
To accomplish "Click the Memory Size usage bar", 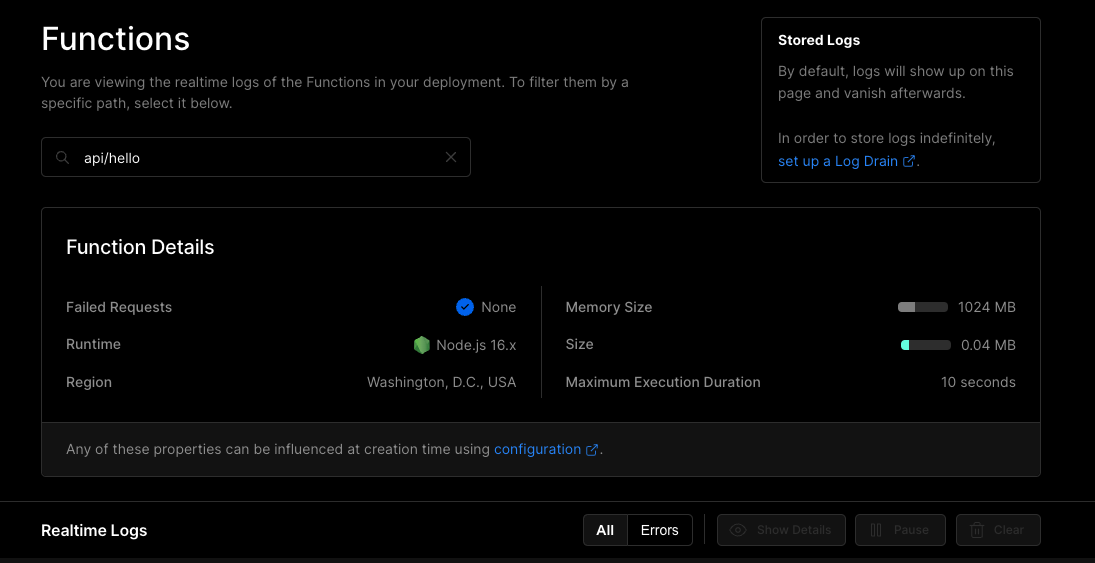I will [923, 307].
